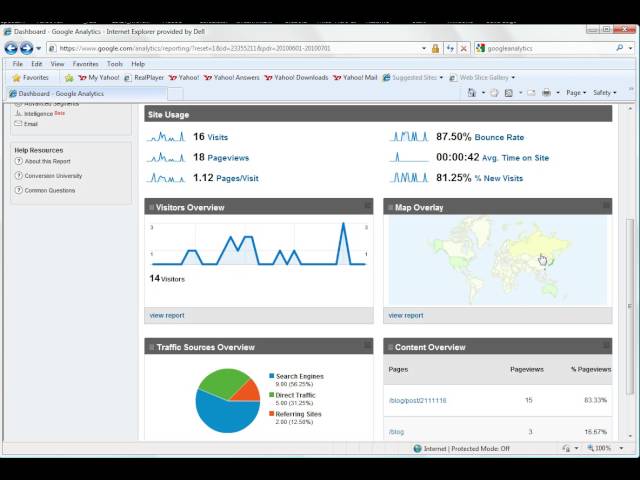The height and width of the screenshot is (480, 640).
Task: Open the File menu
Action: click(18, 64)
